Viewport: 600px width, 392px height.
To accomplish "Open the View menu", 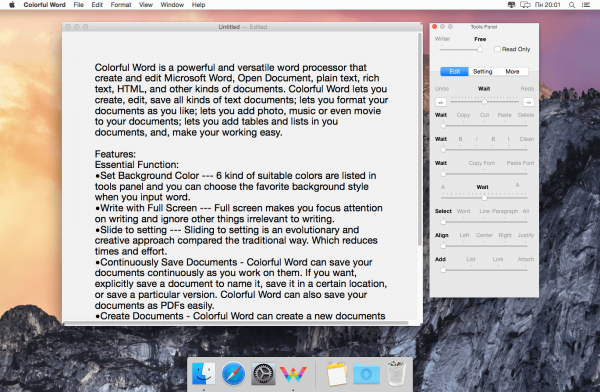I will coord(146,5).
